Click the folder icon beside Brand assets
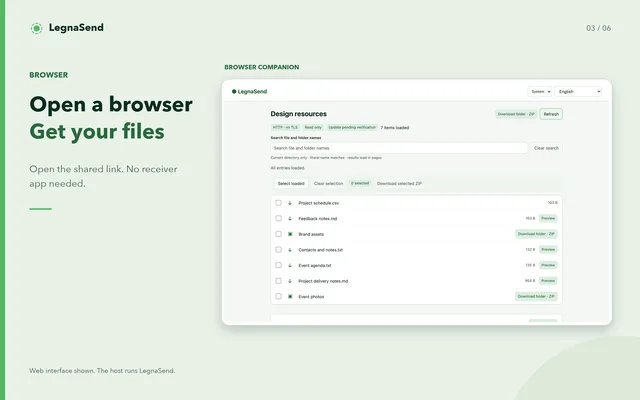 (290, 234)
